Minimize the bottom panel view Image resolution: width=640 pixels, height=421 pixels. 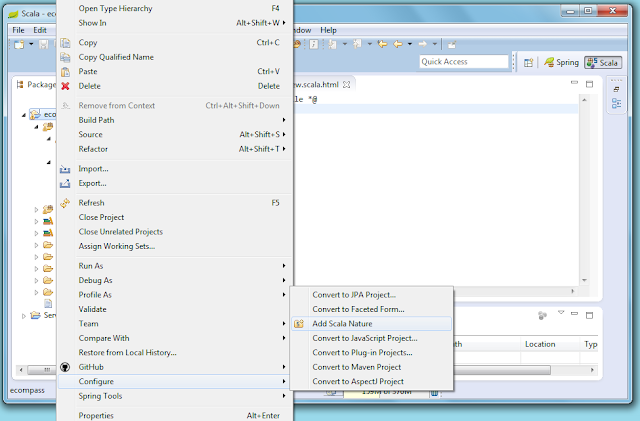pyautogui.click(x=574, y=314)
